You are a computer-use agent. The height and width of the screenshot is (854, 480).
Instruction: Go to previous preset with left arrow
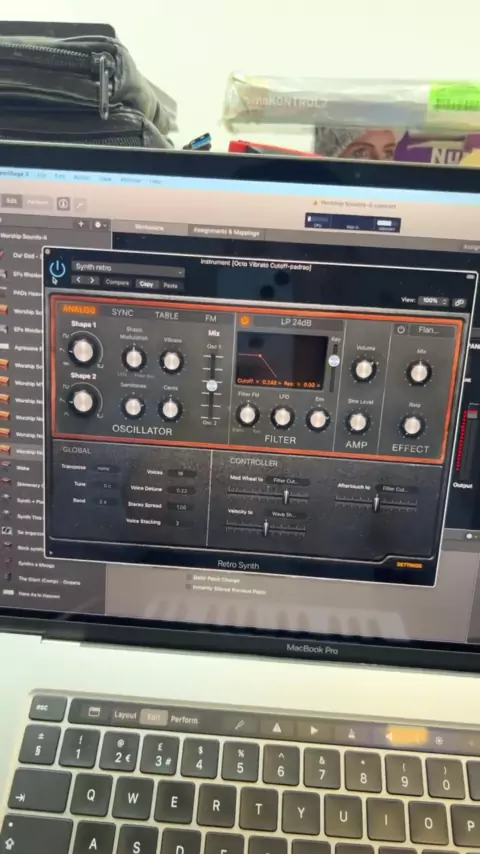[x=78, y=280]
